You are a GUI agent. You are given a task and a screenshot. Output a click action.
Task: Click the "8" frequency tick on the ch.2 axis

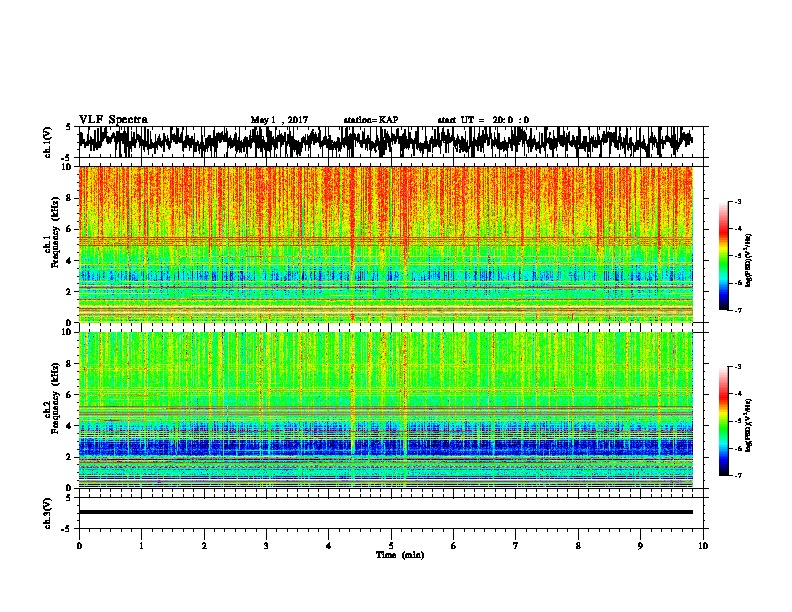[70, 364]
